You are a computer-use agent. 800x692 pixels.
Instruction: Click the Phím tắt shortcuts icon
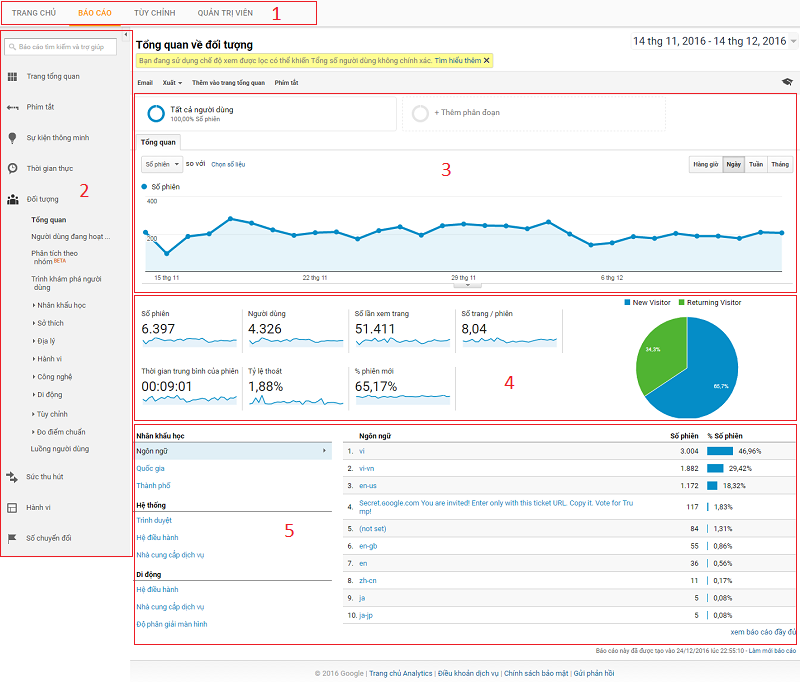tap(12, 107)
